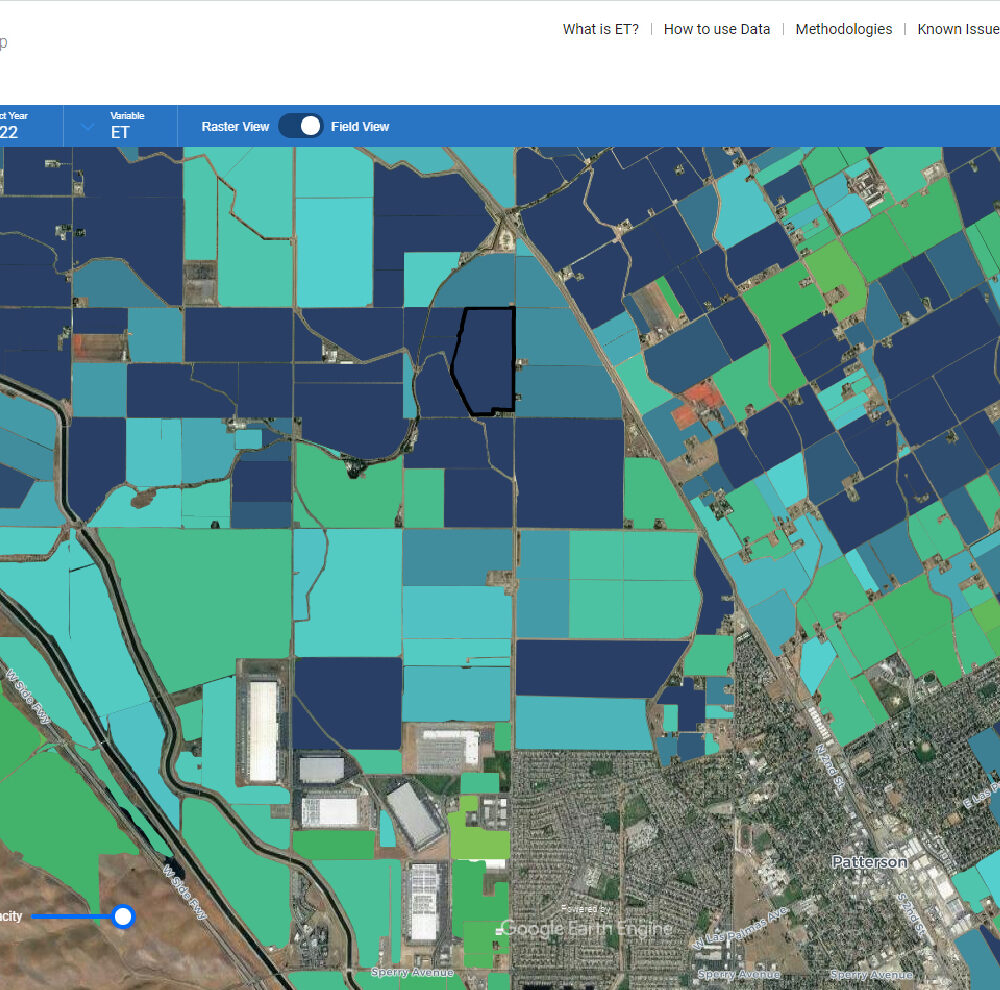This screenshot has height=990, width=1000.
Task: Click the large white warehouse roof
Action: pyautogui.click(x=262, y=730)
